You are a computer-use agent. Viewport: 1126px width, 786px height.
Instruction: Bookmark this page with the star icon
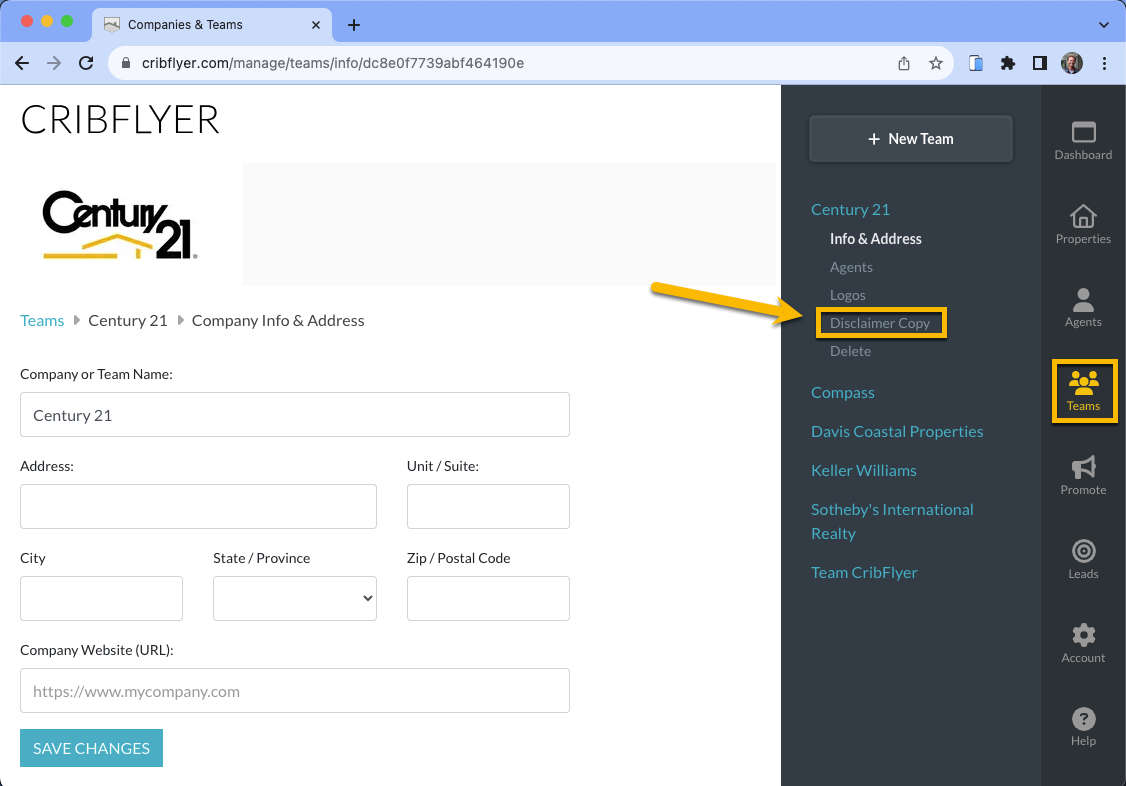(x=935, y=63)
